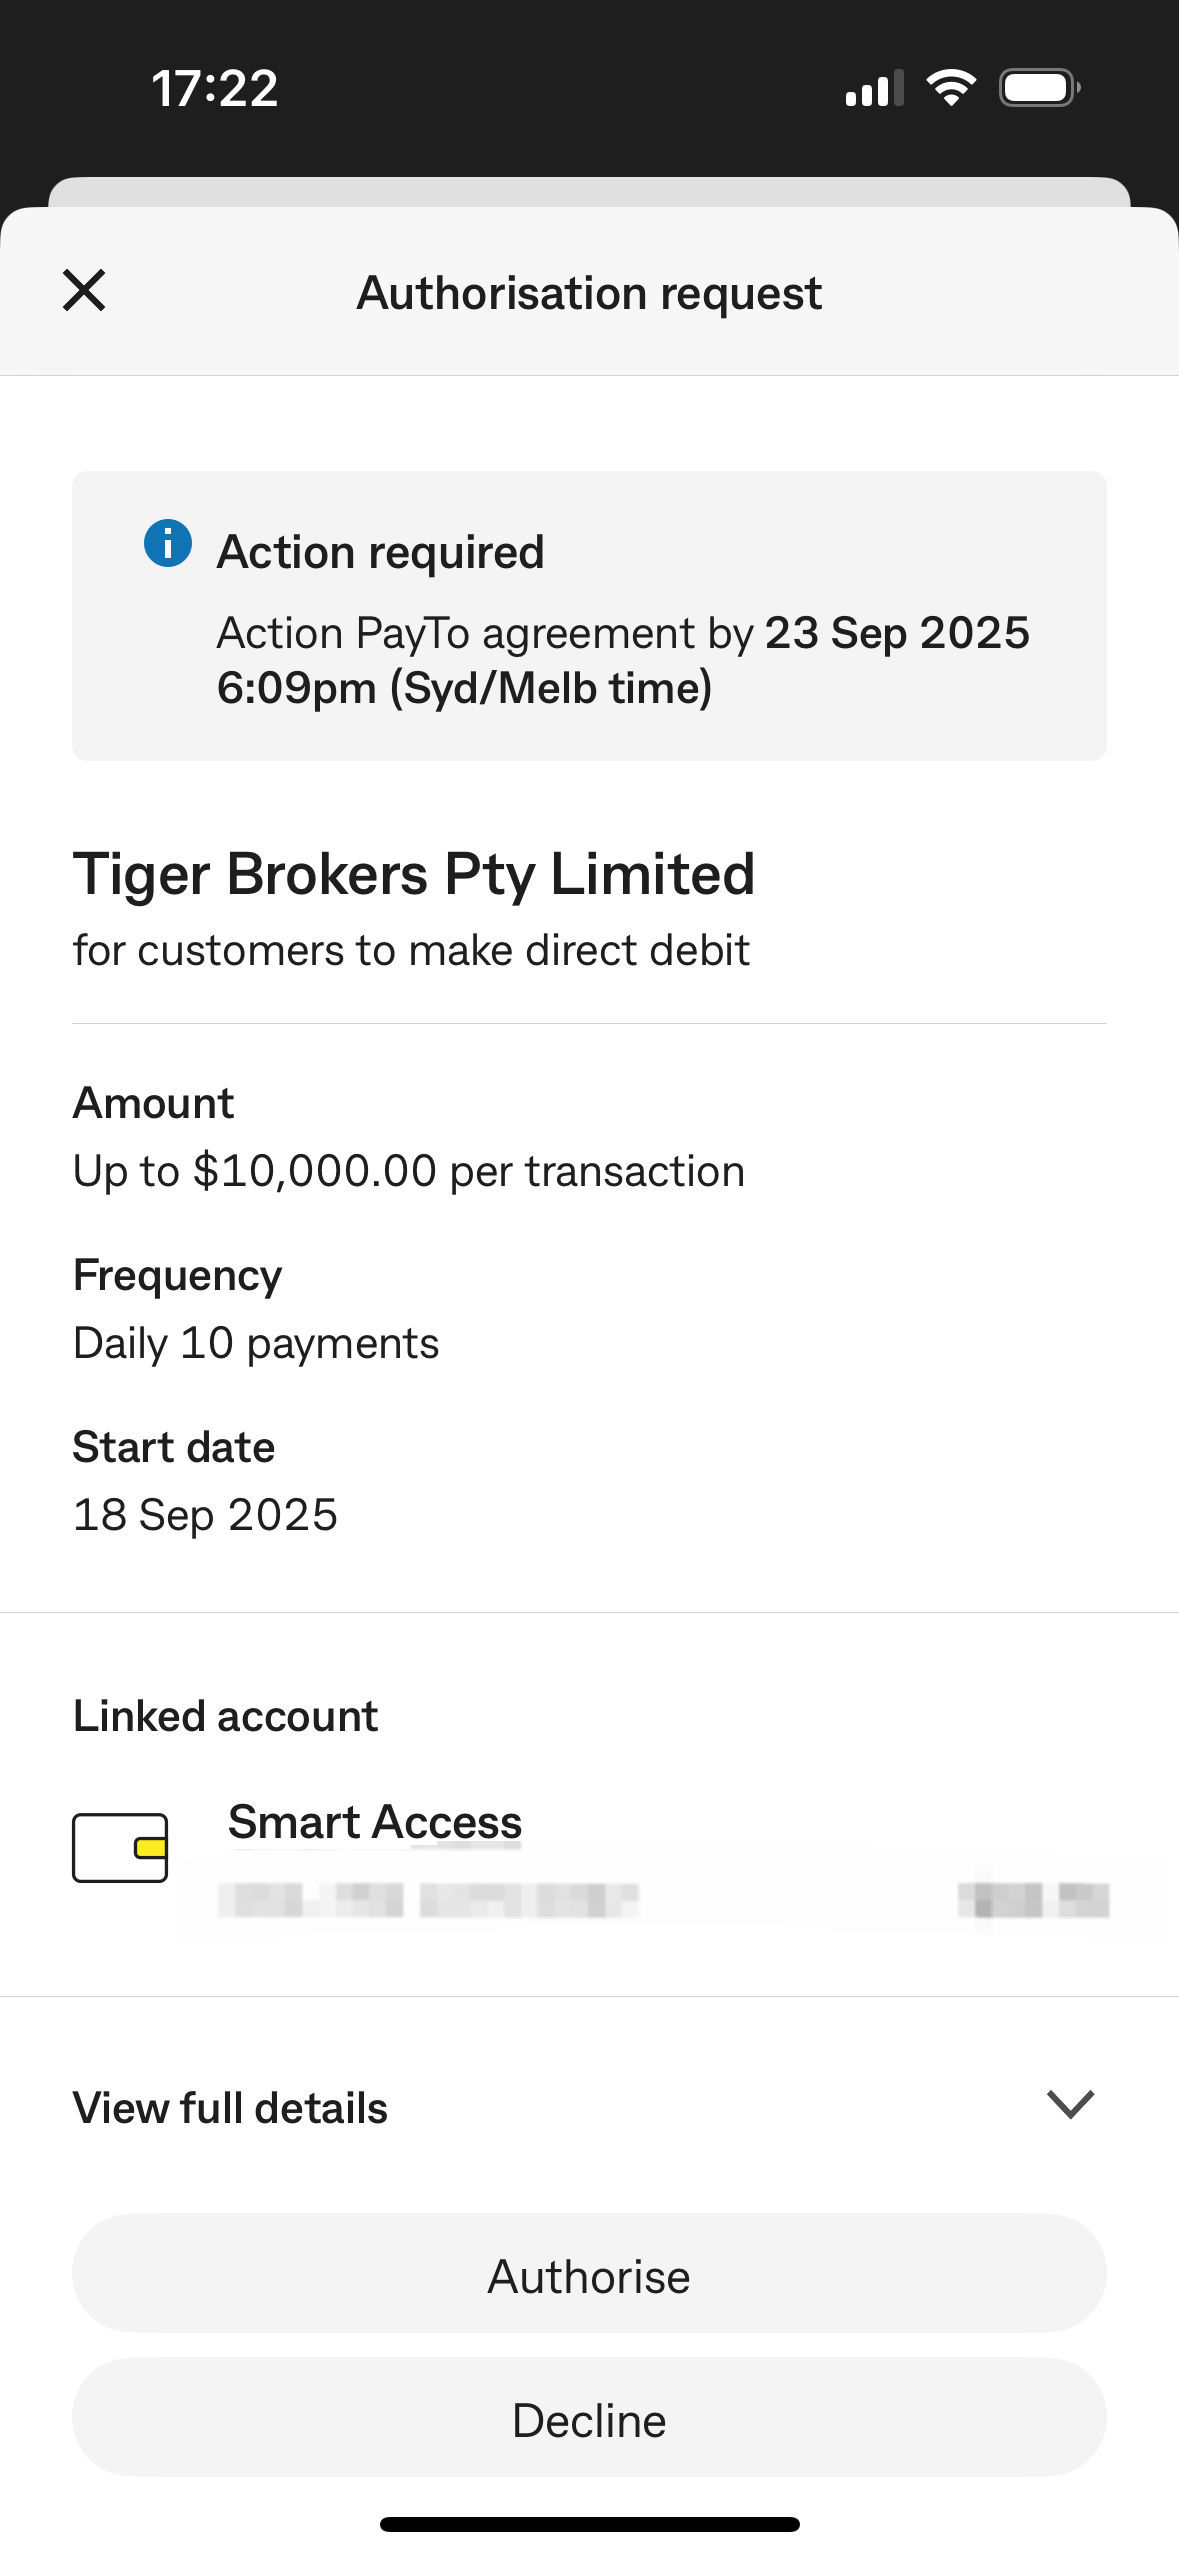The height and width of the screenshot is (2556, 1179).
Task: Tap the Daily 10 payments frequency
Action: coord(256,1343)
